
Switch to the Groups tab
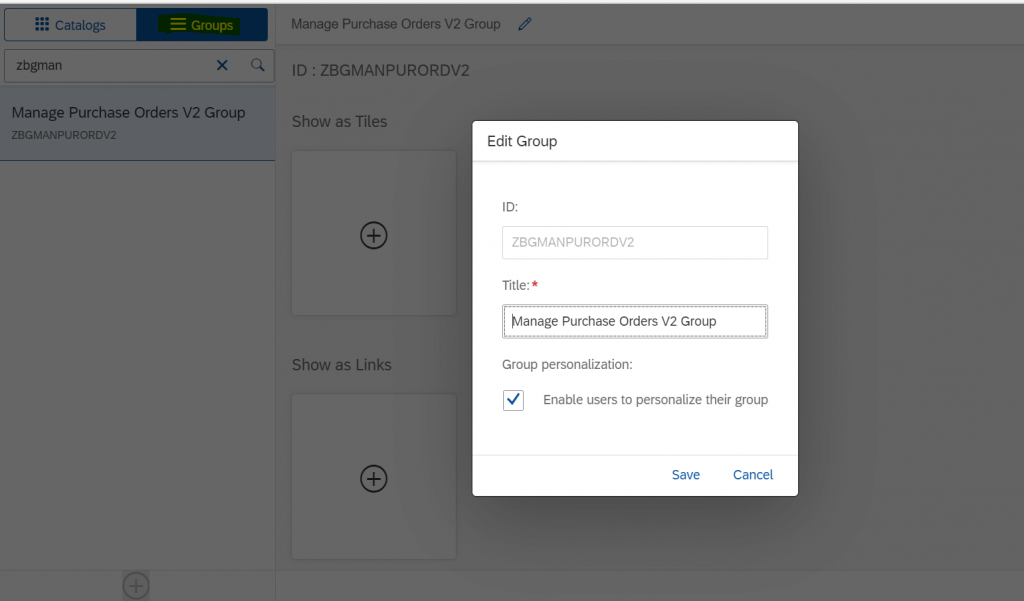click(x=202, y=25)
